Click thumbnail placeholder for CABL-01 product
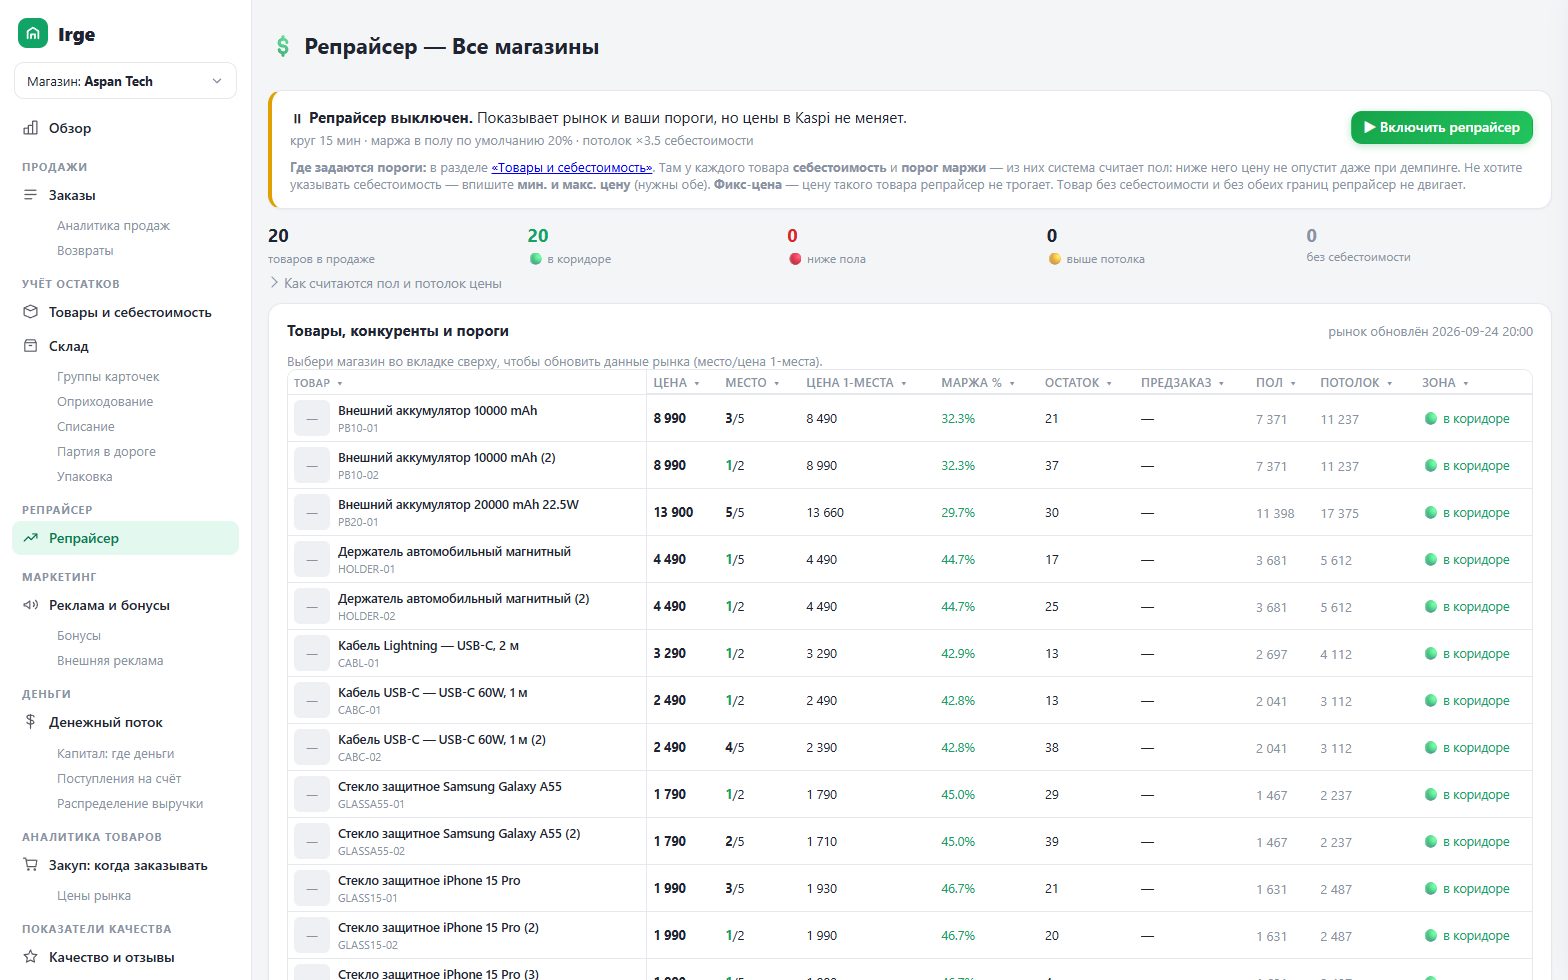 coord(312,653)
